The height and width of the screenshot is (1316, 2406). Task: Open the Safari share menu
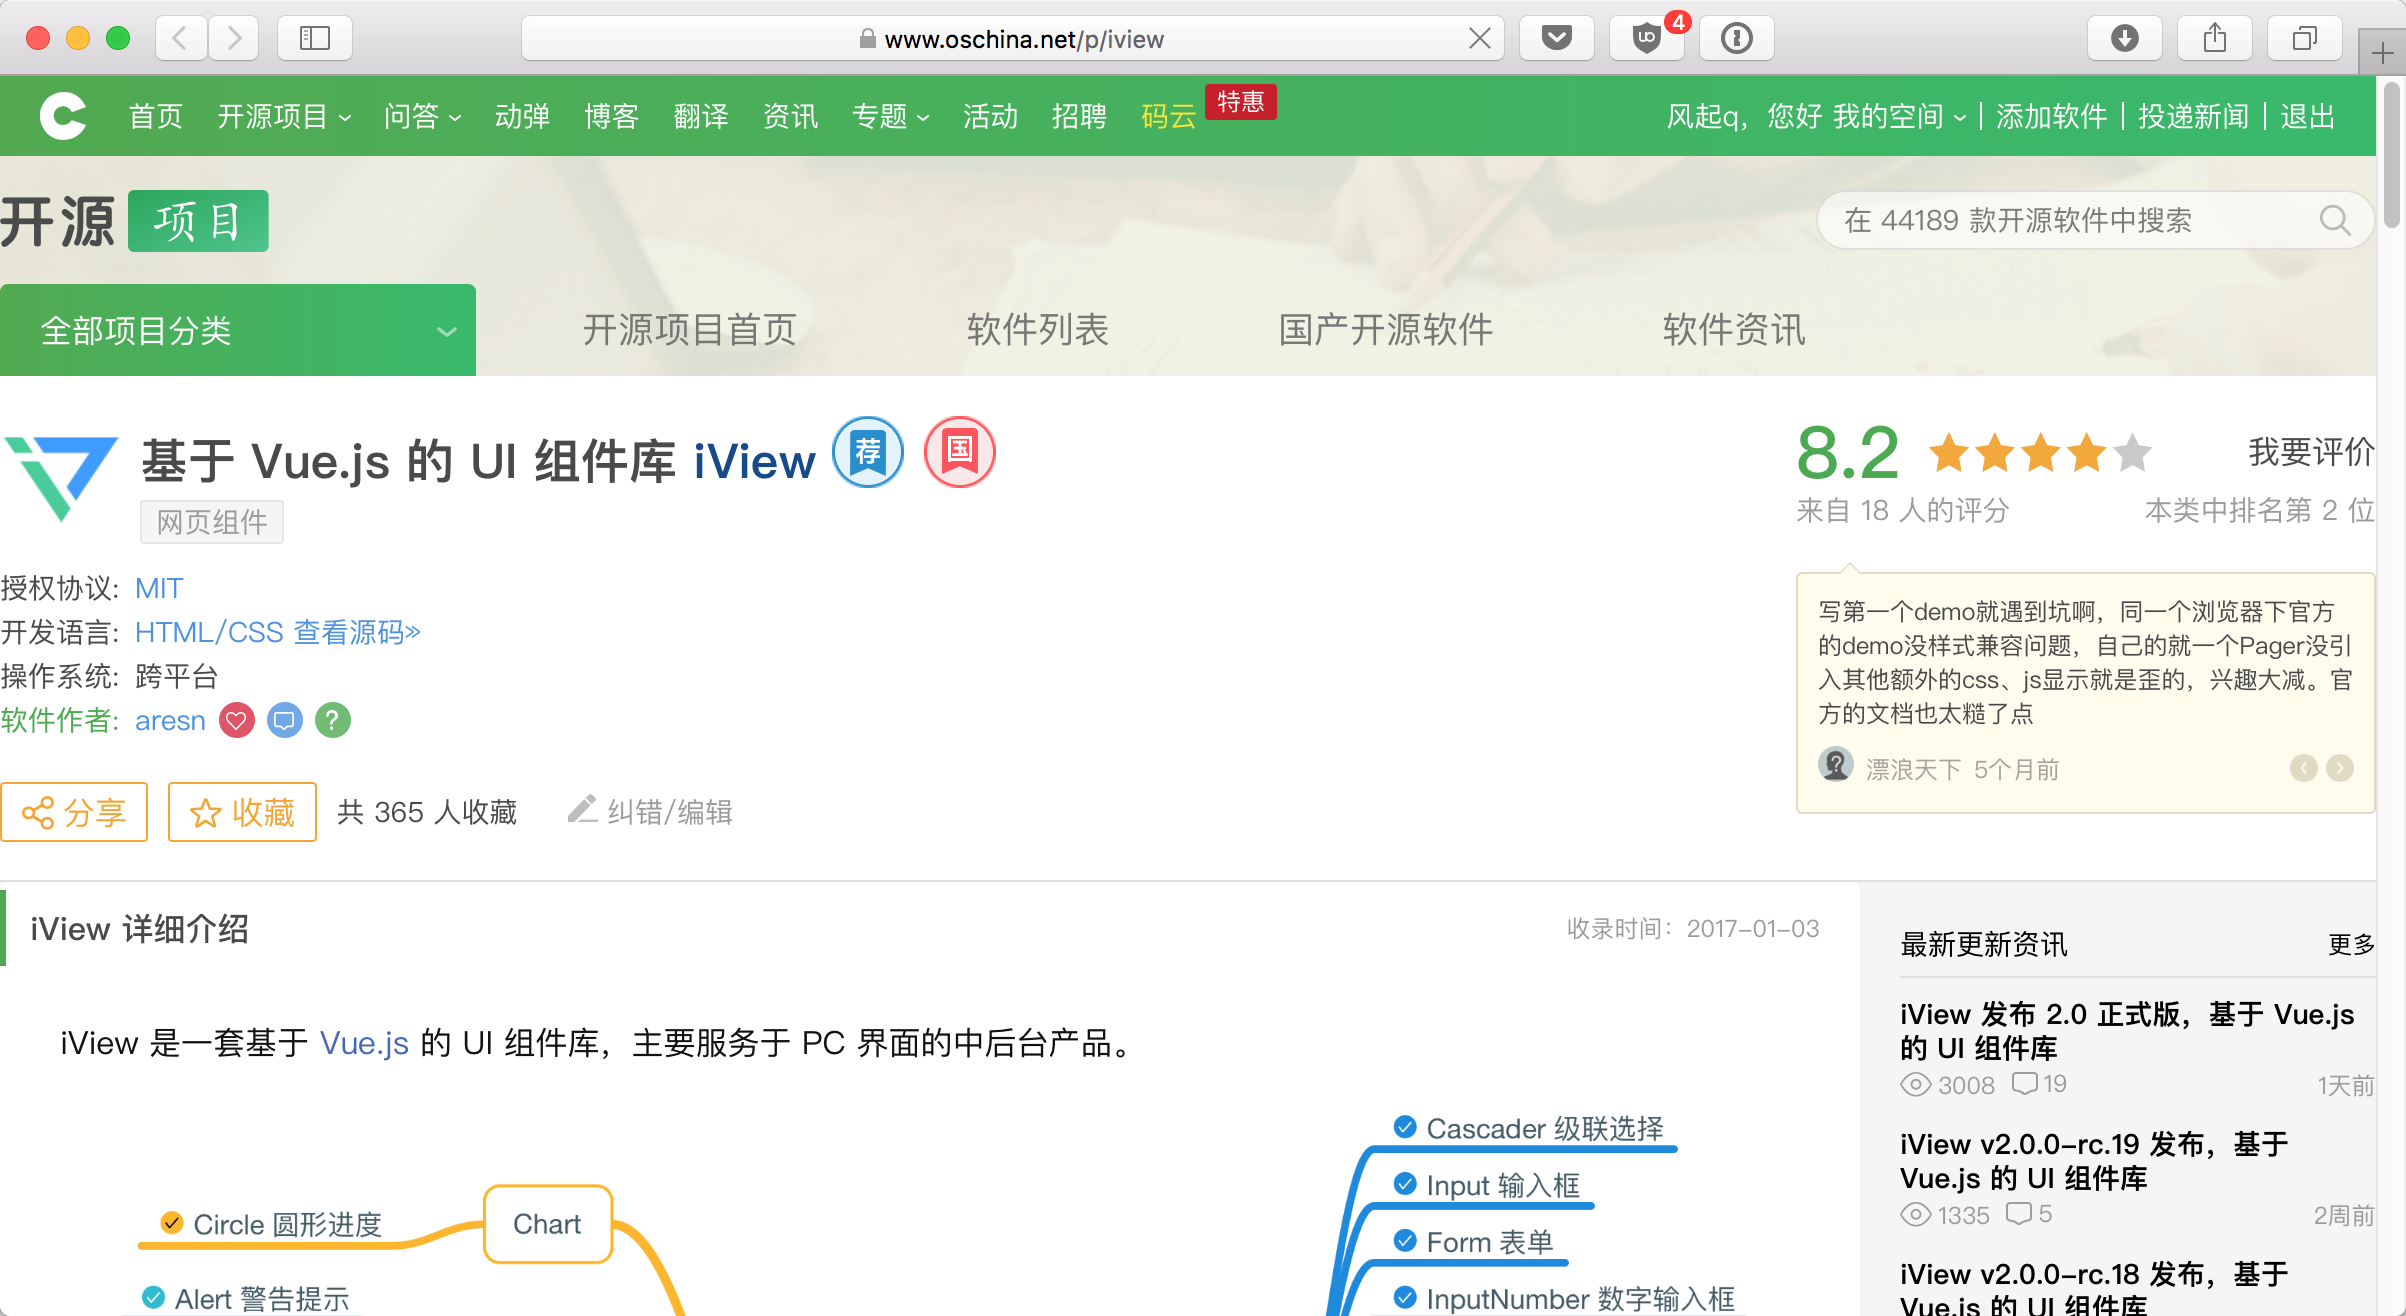tap(2215, 39)
